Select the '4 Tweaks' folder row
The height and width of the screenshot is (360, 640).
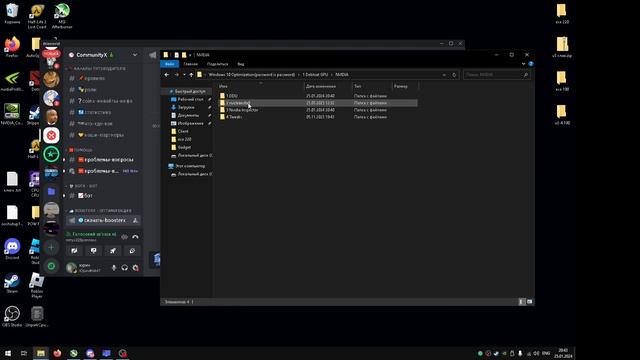(x=318, y=117)
